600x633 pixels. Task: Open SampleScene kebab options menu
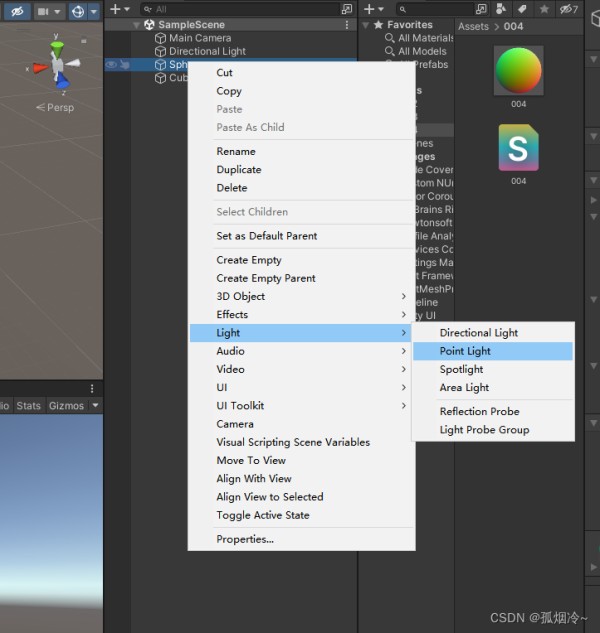347,25
